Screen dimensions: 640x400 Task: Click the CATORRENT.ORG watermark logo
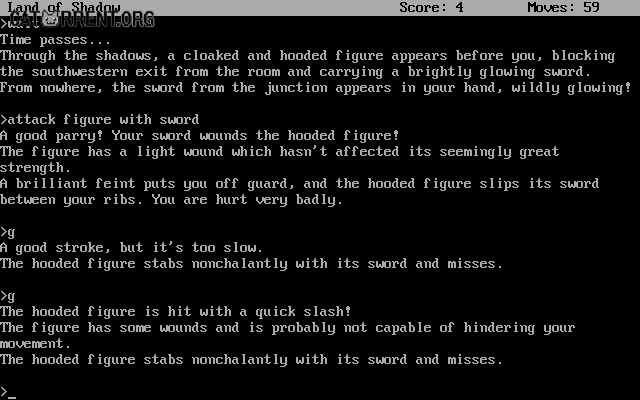pyautogui.click(x=82, y=19)
